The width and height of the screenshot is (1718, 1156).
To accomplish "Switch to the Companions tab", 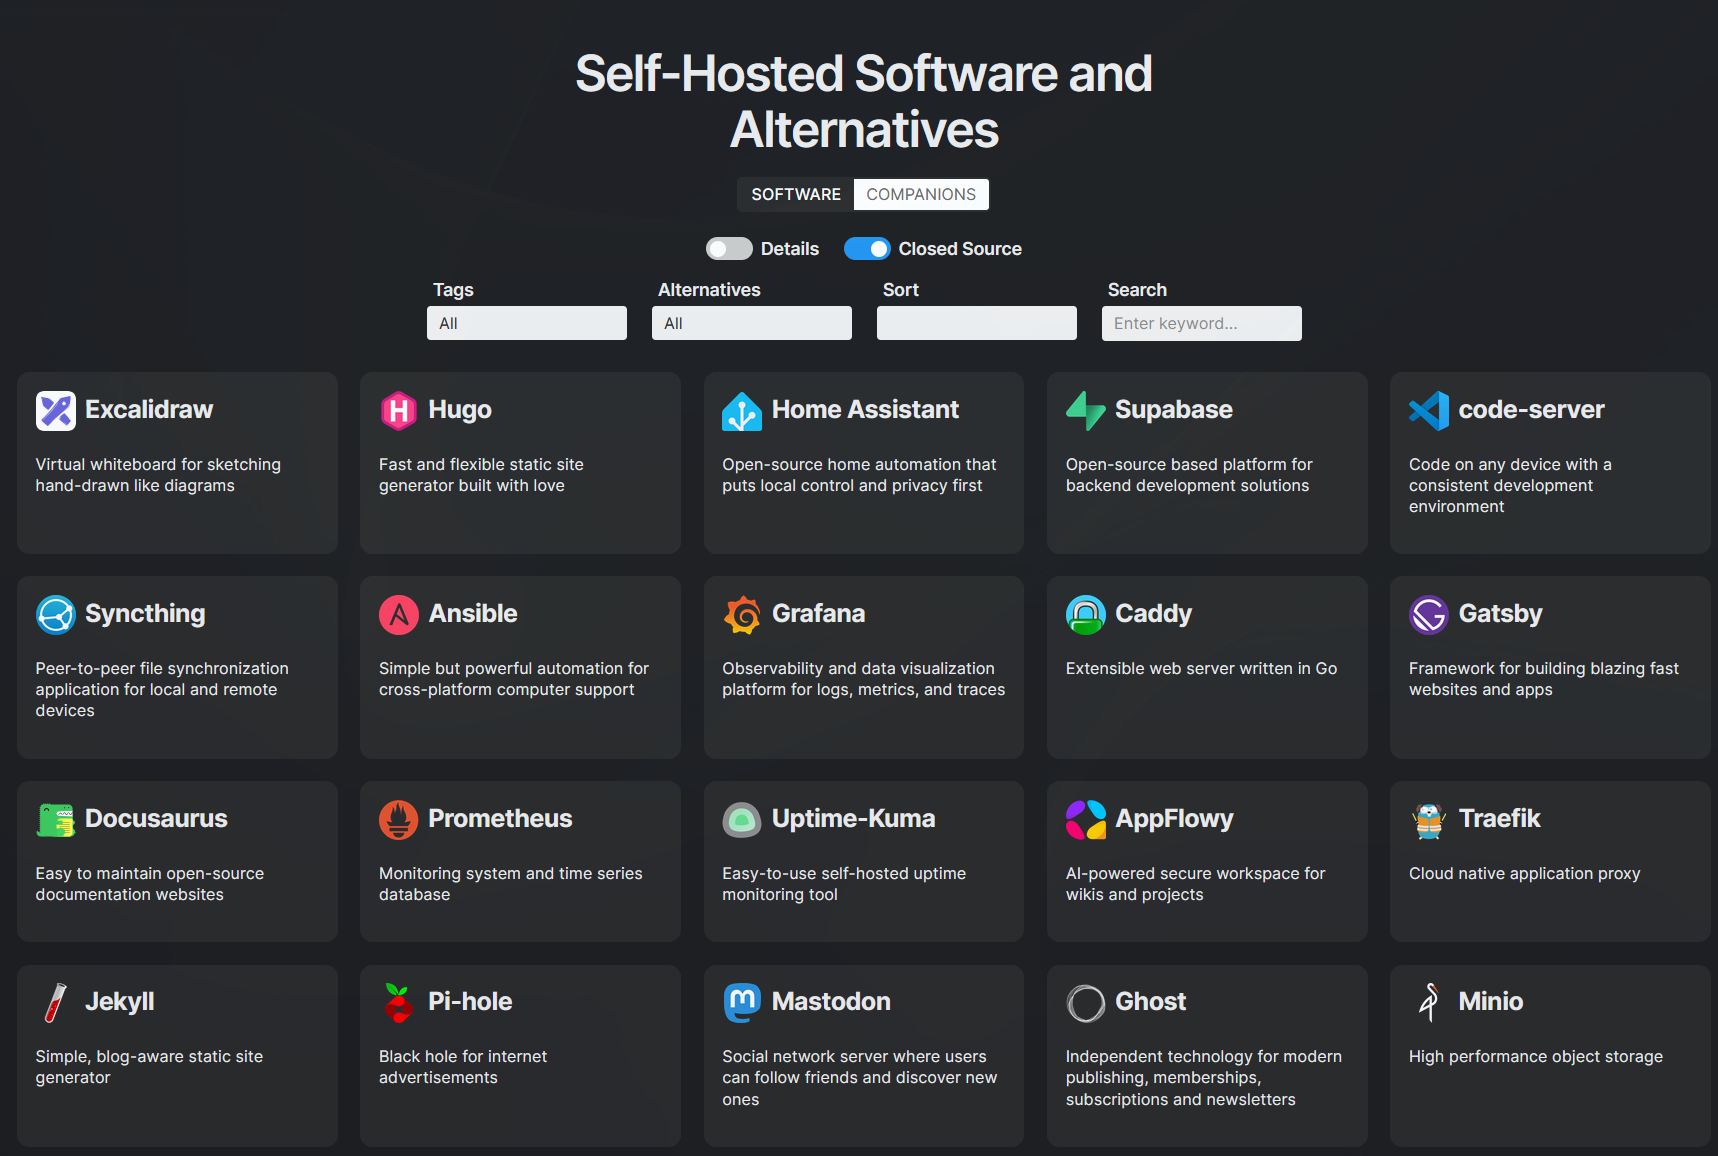I will point(920,194).
